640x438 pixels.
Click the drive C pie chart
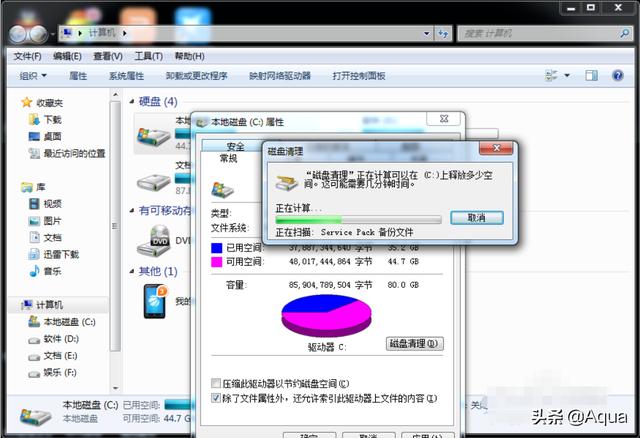click(326, 315)
